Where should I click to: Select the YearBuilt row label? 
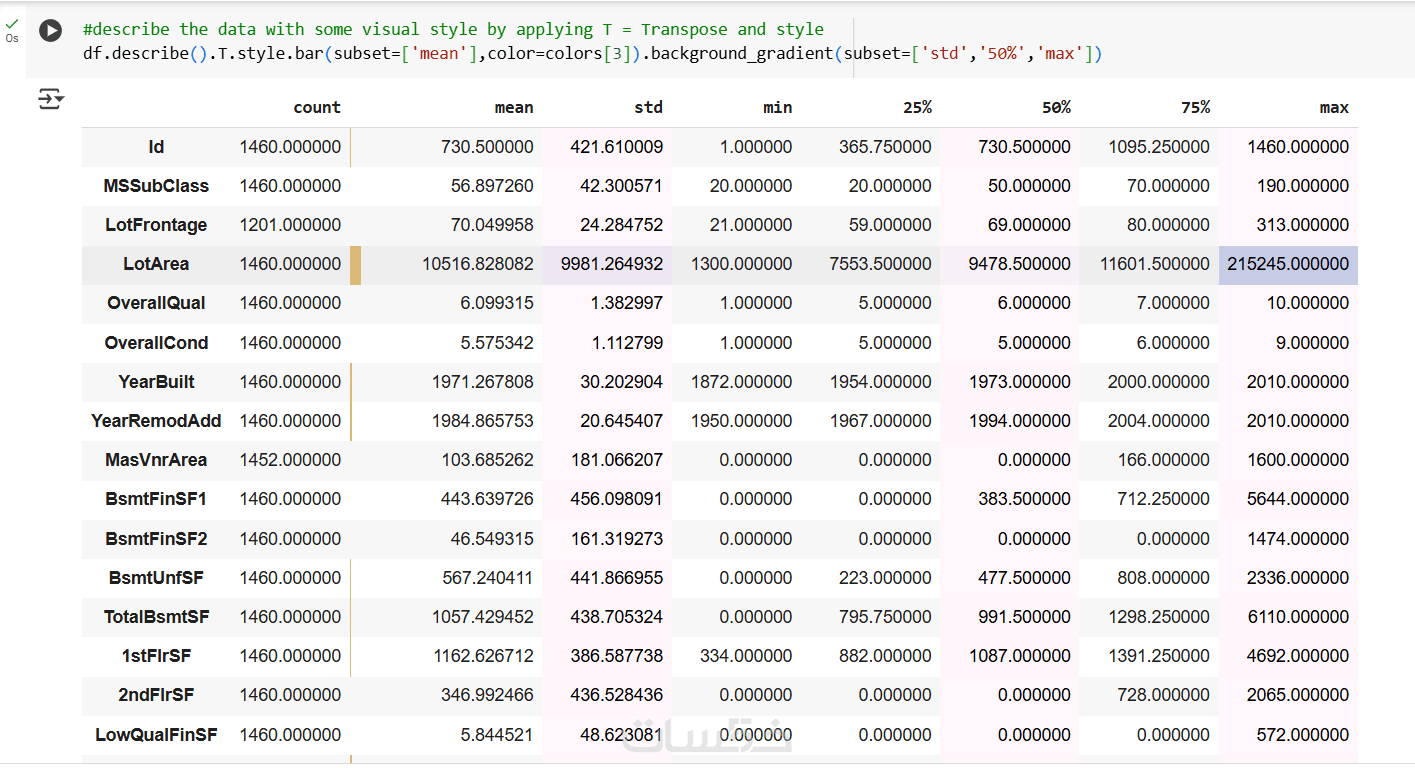point(156,382)
